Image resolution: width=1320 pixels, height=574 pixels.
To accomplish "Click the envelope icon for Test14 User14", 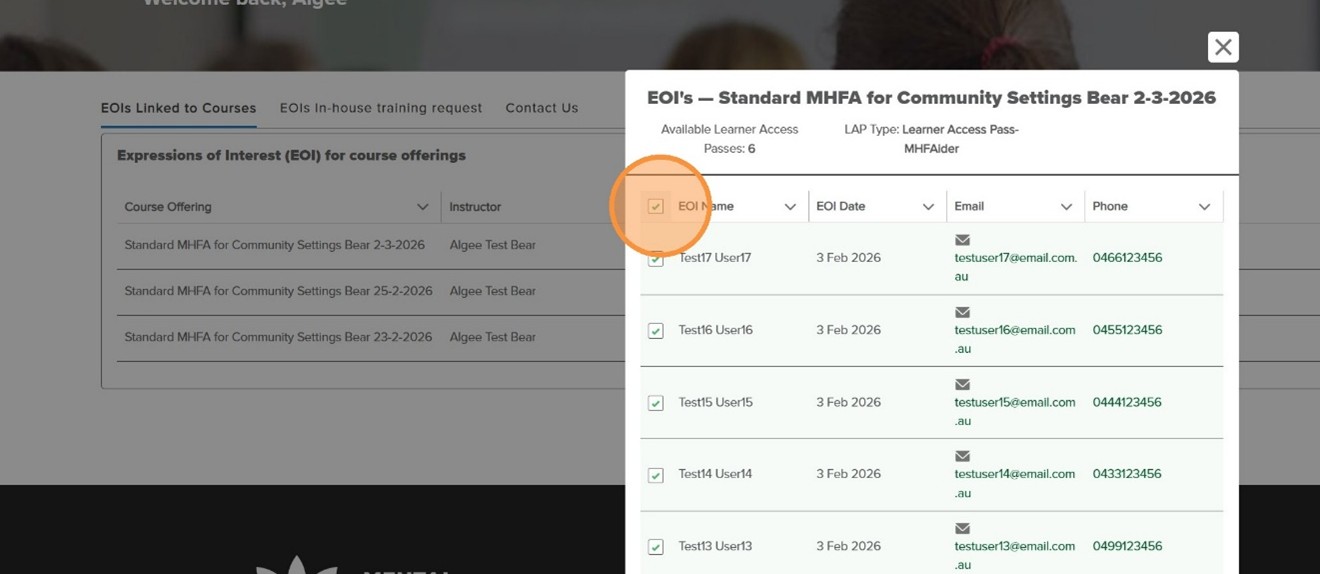I will (x=962, y=456).
